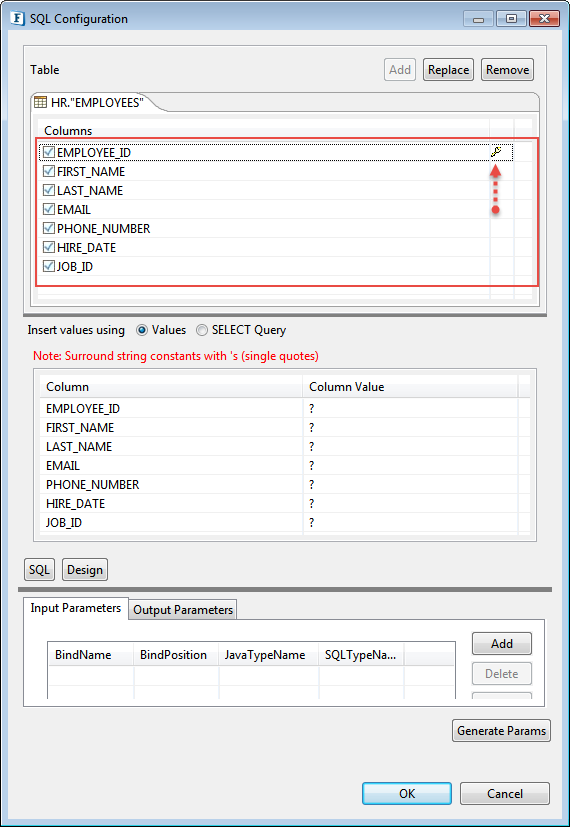This screenshot has width=570, height=827.
Task: Select the SELECT Query radio option
Action: 202,330
